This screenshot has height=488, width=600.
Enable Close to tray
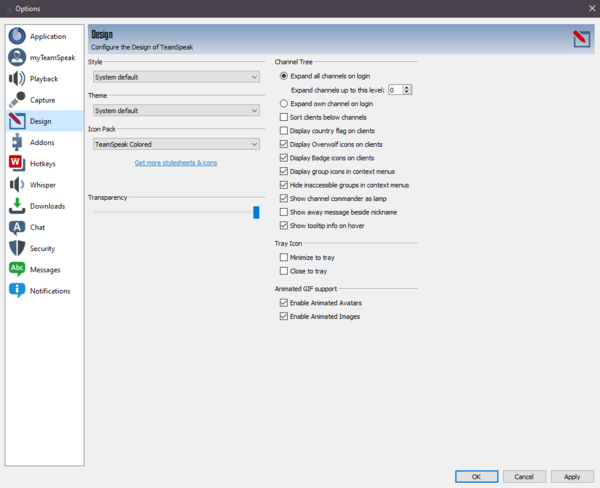tap(284, 271)
